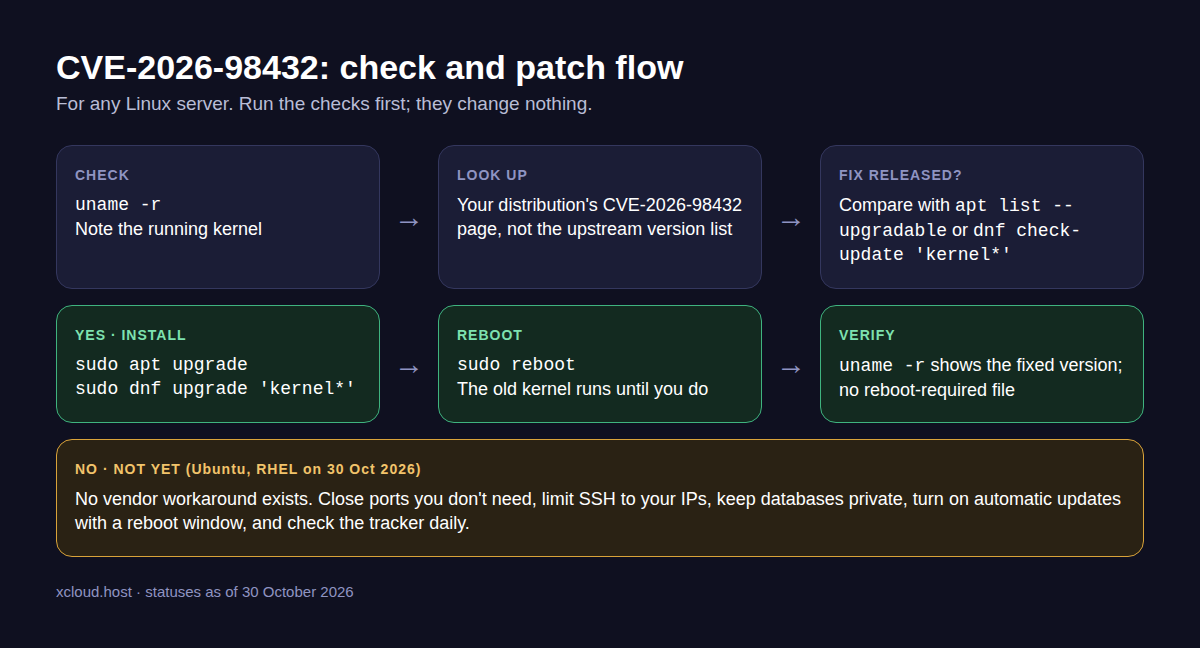Click the "sudo dnf upgrade 'kernel*'" command
The image size is (1200, 648).
pyautogui.click(x=215, y=389)
